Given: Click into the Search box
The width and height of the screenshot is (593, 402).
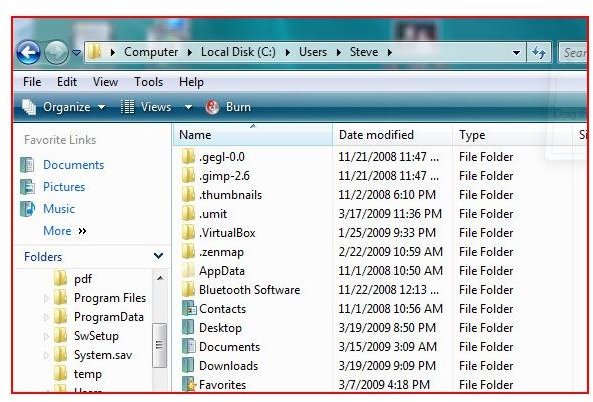Looking at the screenshot, I should click(573, 52).
